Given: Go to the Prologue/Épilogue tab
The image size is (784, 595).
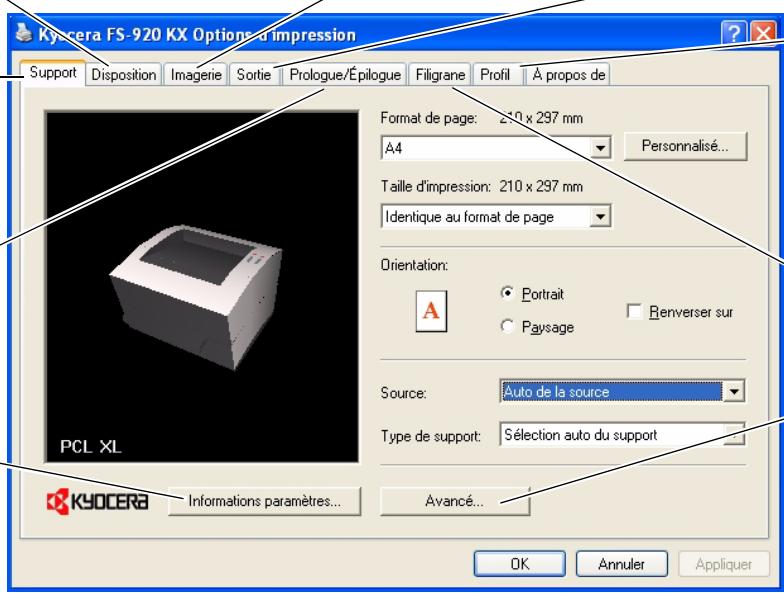Looking at the screenshot, I should pyautogui.click(x=345, y=75).
